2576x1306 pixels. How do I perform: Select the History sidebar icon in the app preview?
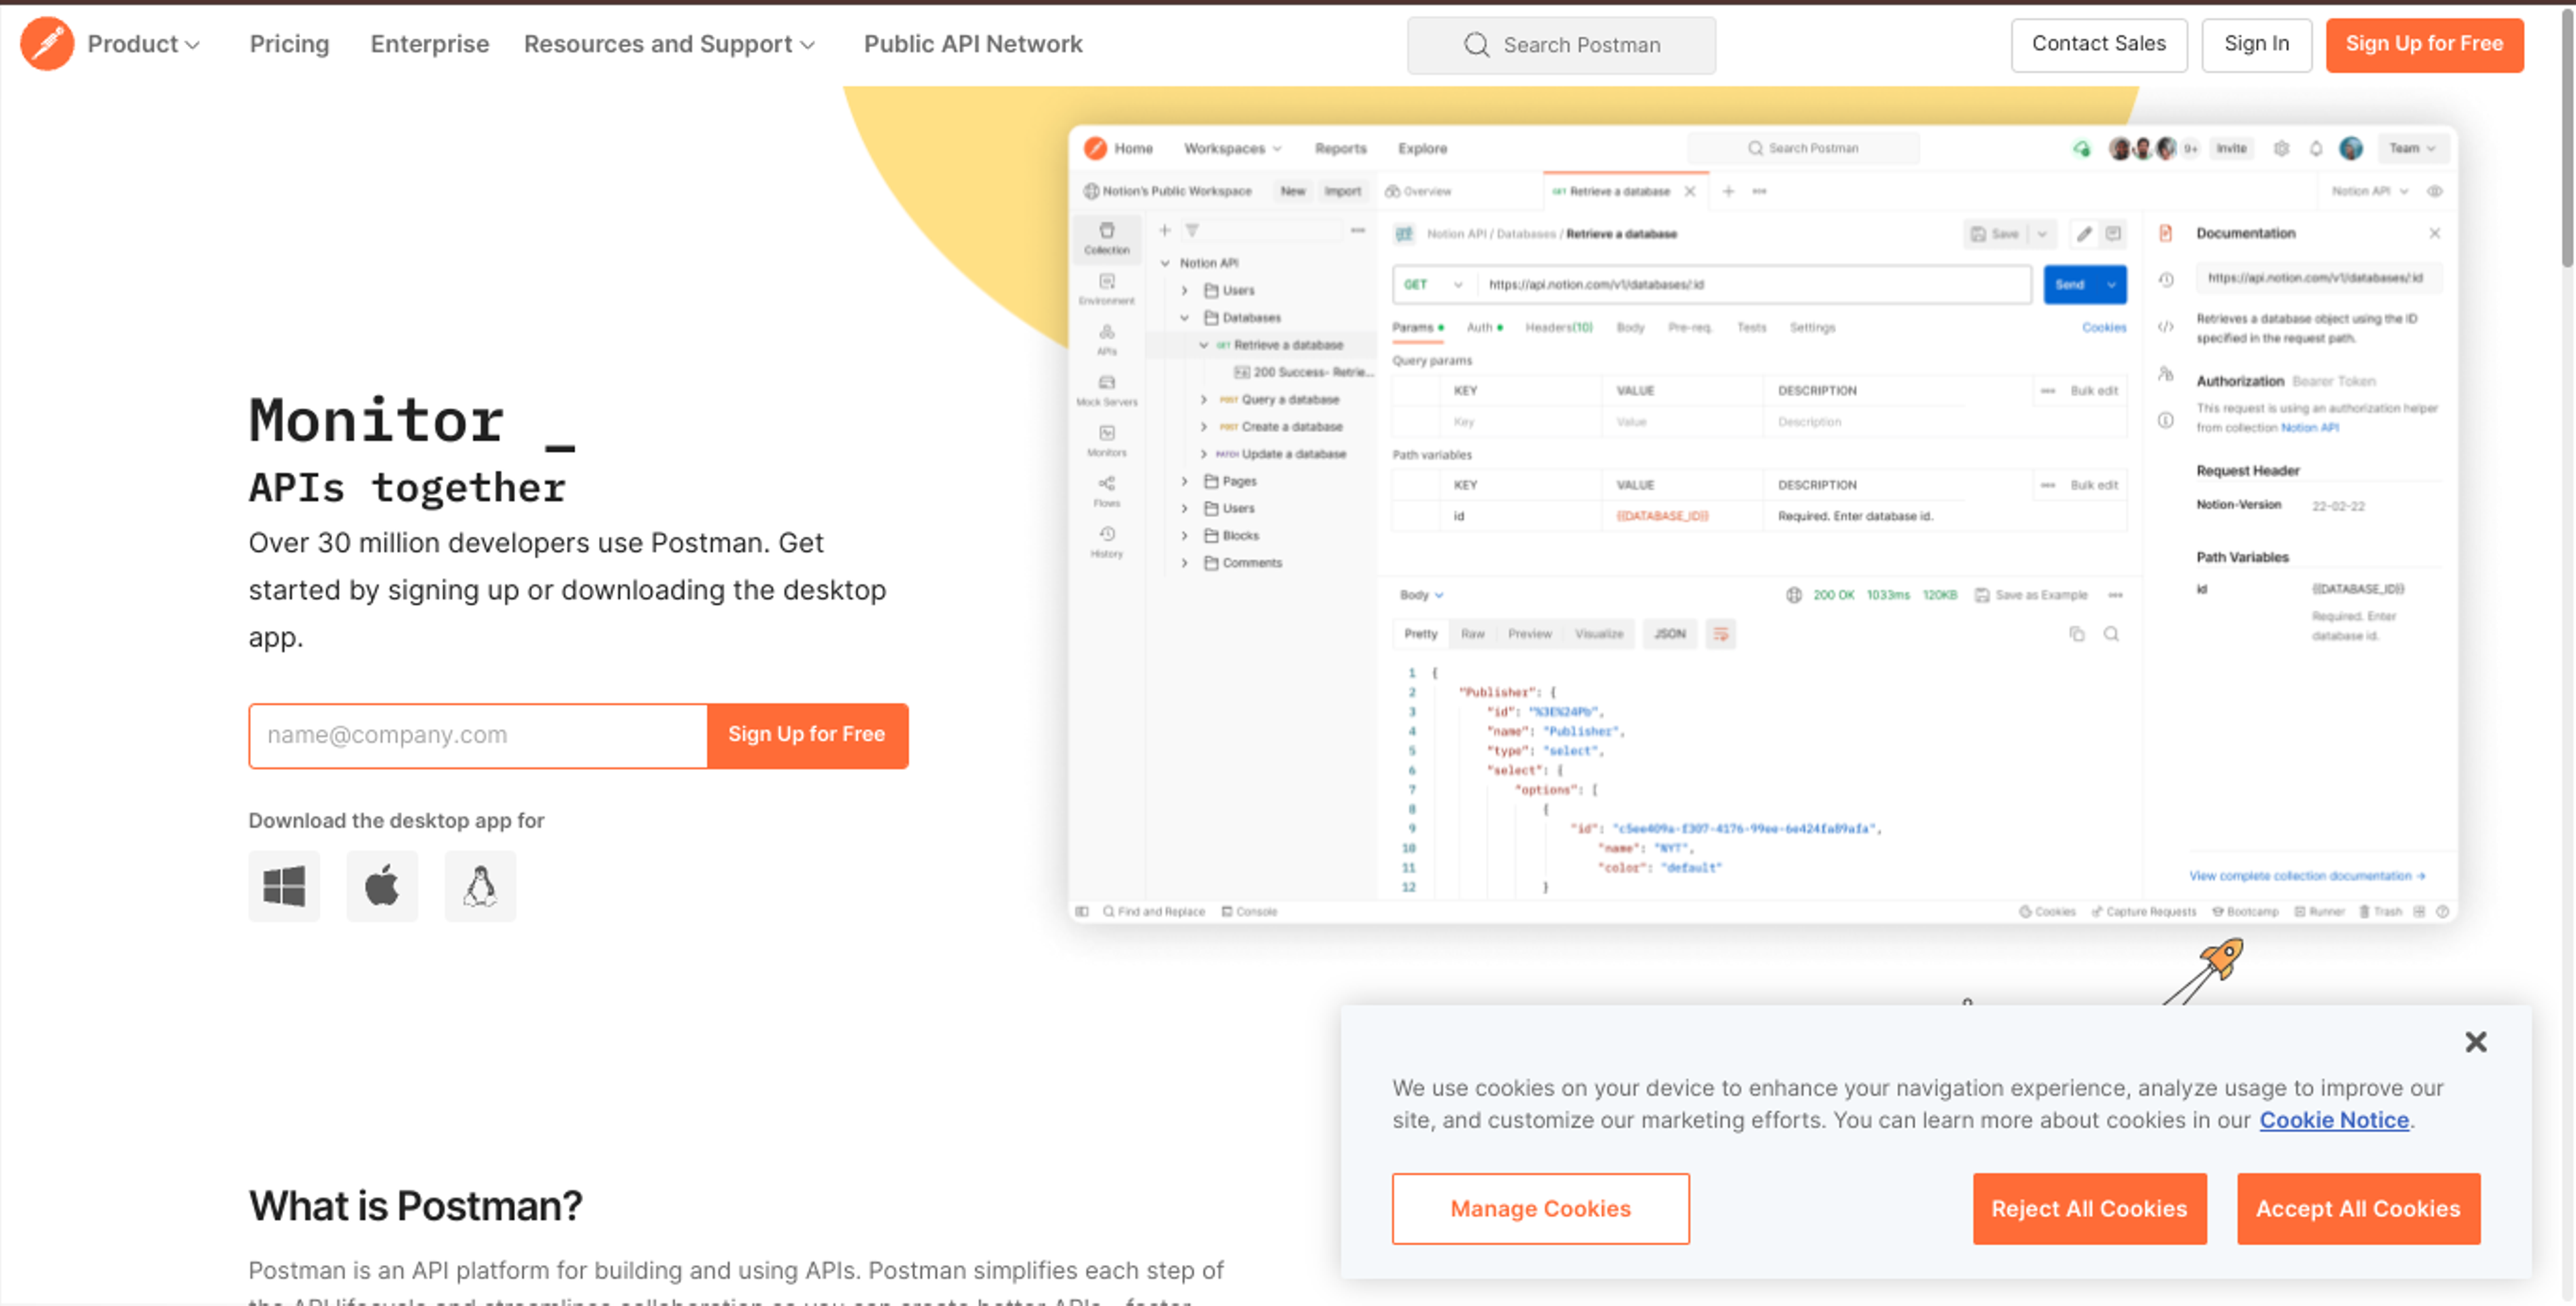[x=1107, y=542]
